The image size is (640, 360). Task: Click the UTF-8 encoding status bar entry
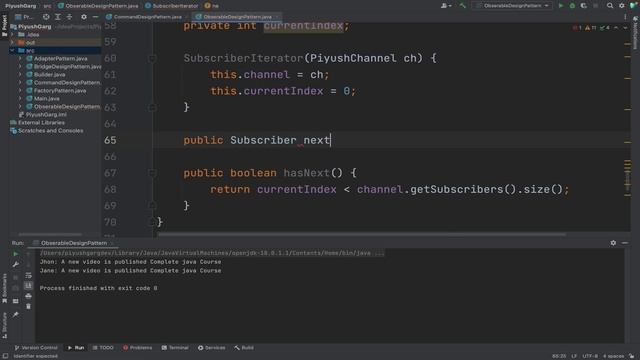point(590,356)
